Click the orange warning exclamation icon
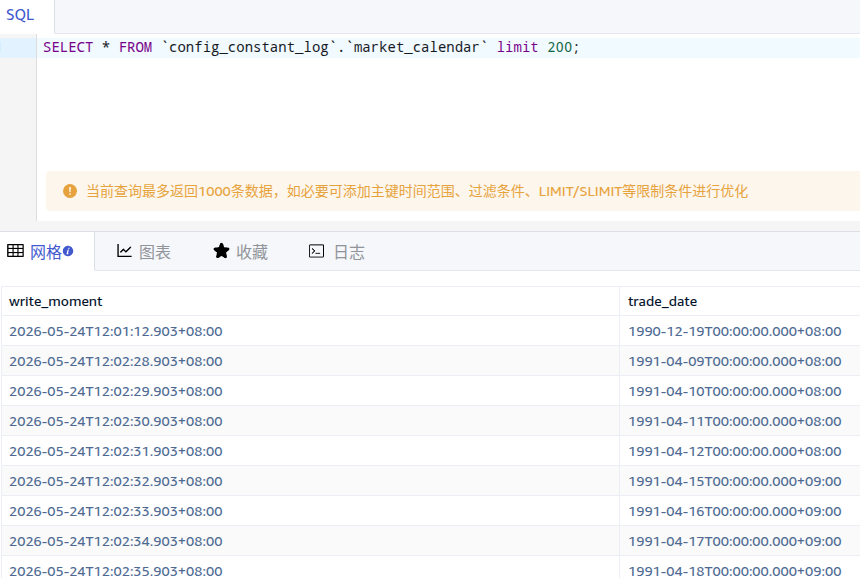This screenshot has width=860, height=578. [70, 191]
